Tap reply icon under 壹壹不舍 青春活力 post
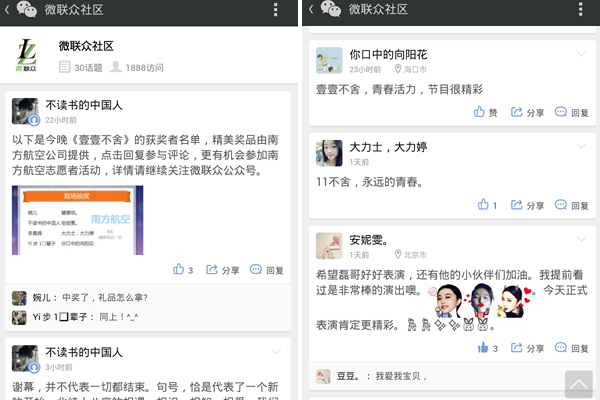Image resolution: width=600 pixels, height=400 pixels. pyautogui.click(x=571, y=113)
